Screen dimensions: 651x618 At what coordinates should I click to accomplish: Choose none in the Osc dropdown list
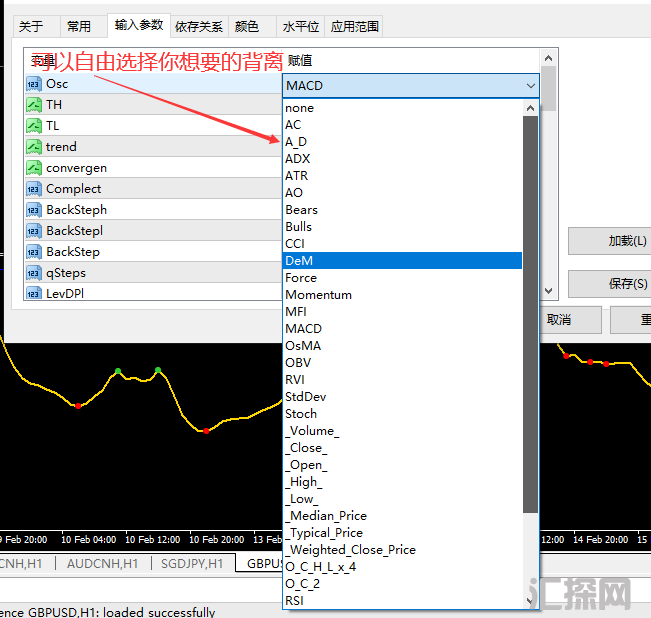click(402, 108)
